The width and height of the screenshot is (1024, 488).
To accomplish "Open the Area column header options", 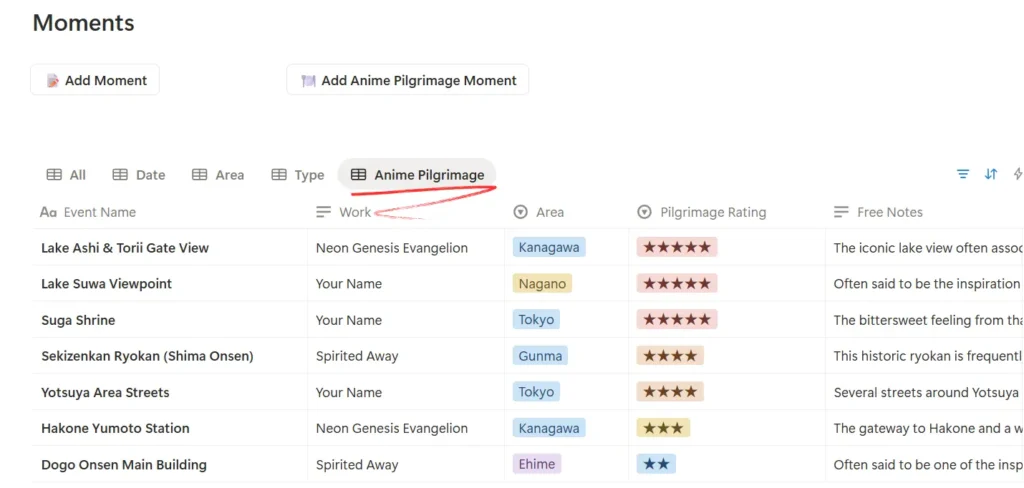I will (549, 212).
